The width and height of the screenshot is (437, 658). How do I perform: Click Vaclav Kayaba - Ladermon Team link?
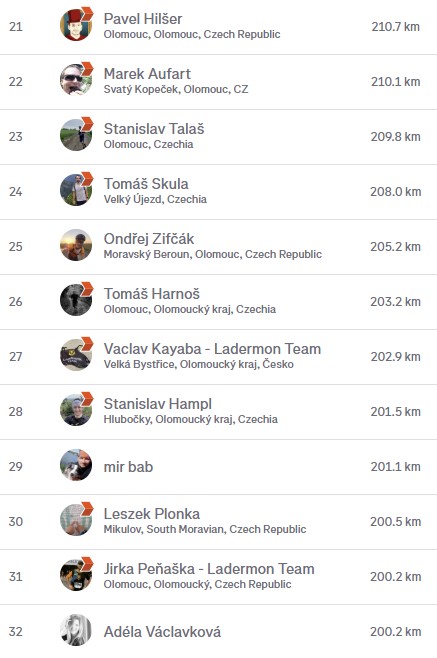(212, 349)
